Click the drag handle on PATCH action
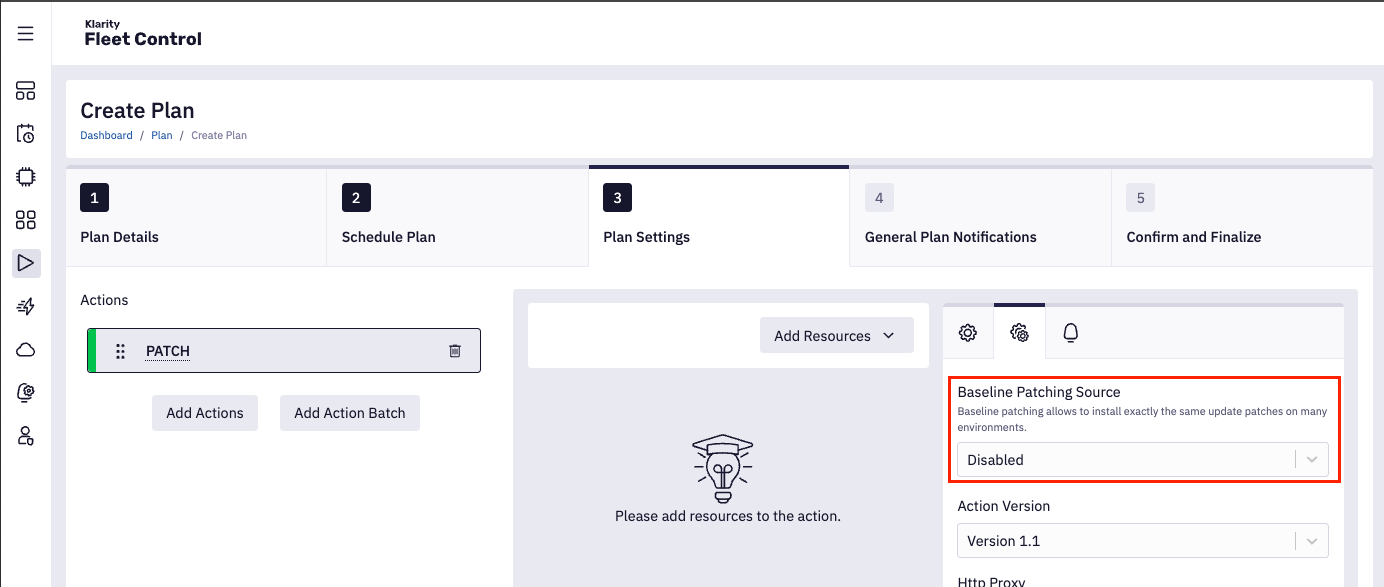 pos(120,351)
